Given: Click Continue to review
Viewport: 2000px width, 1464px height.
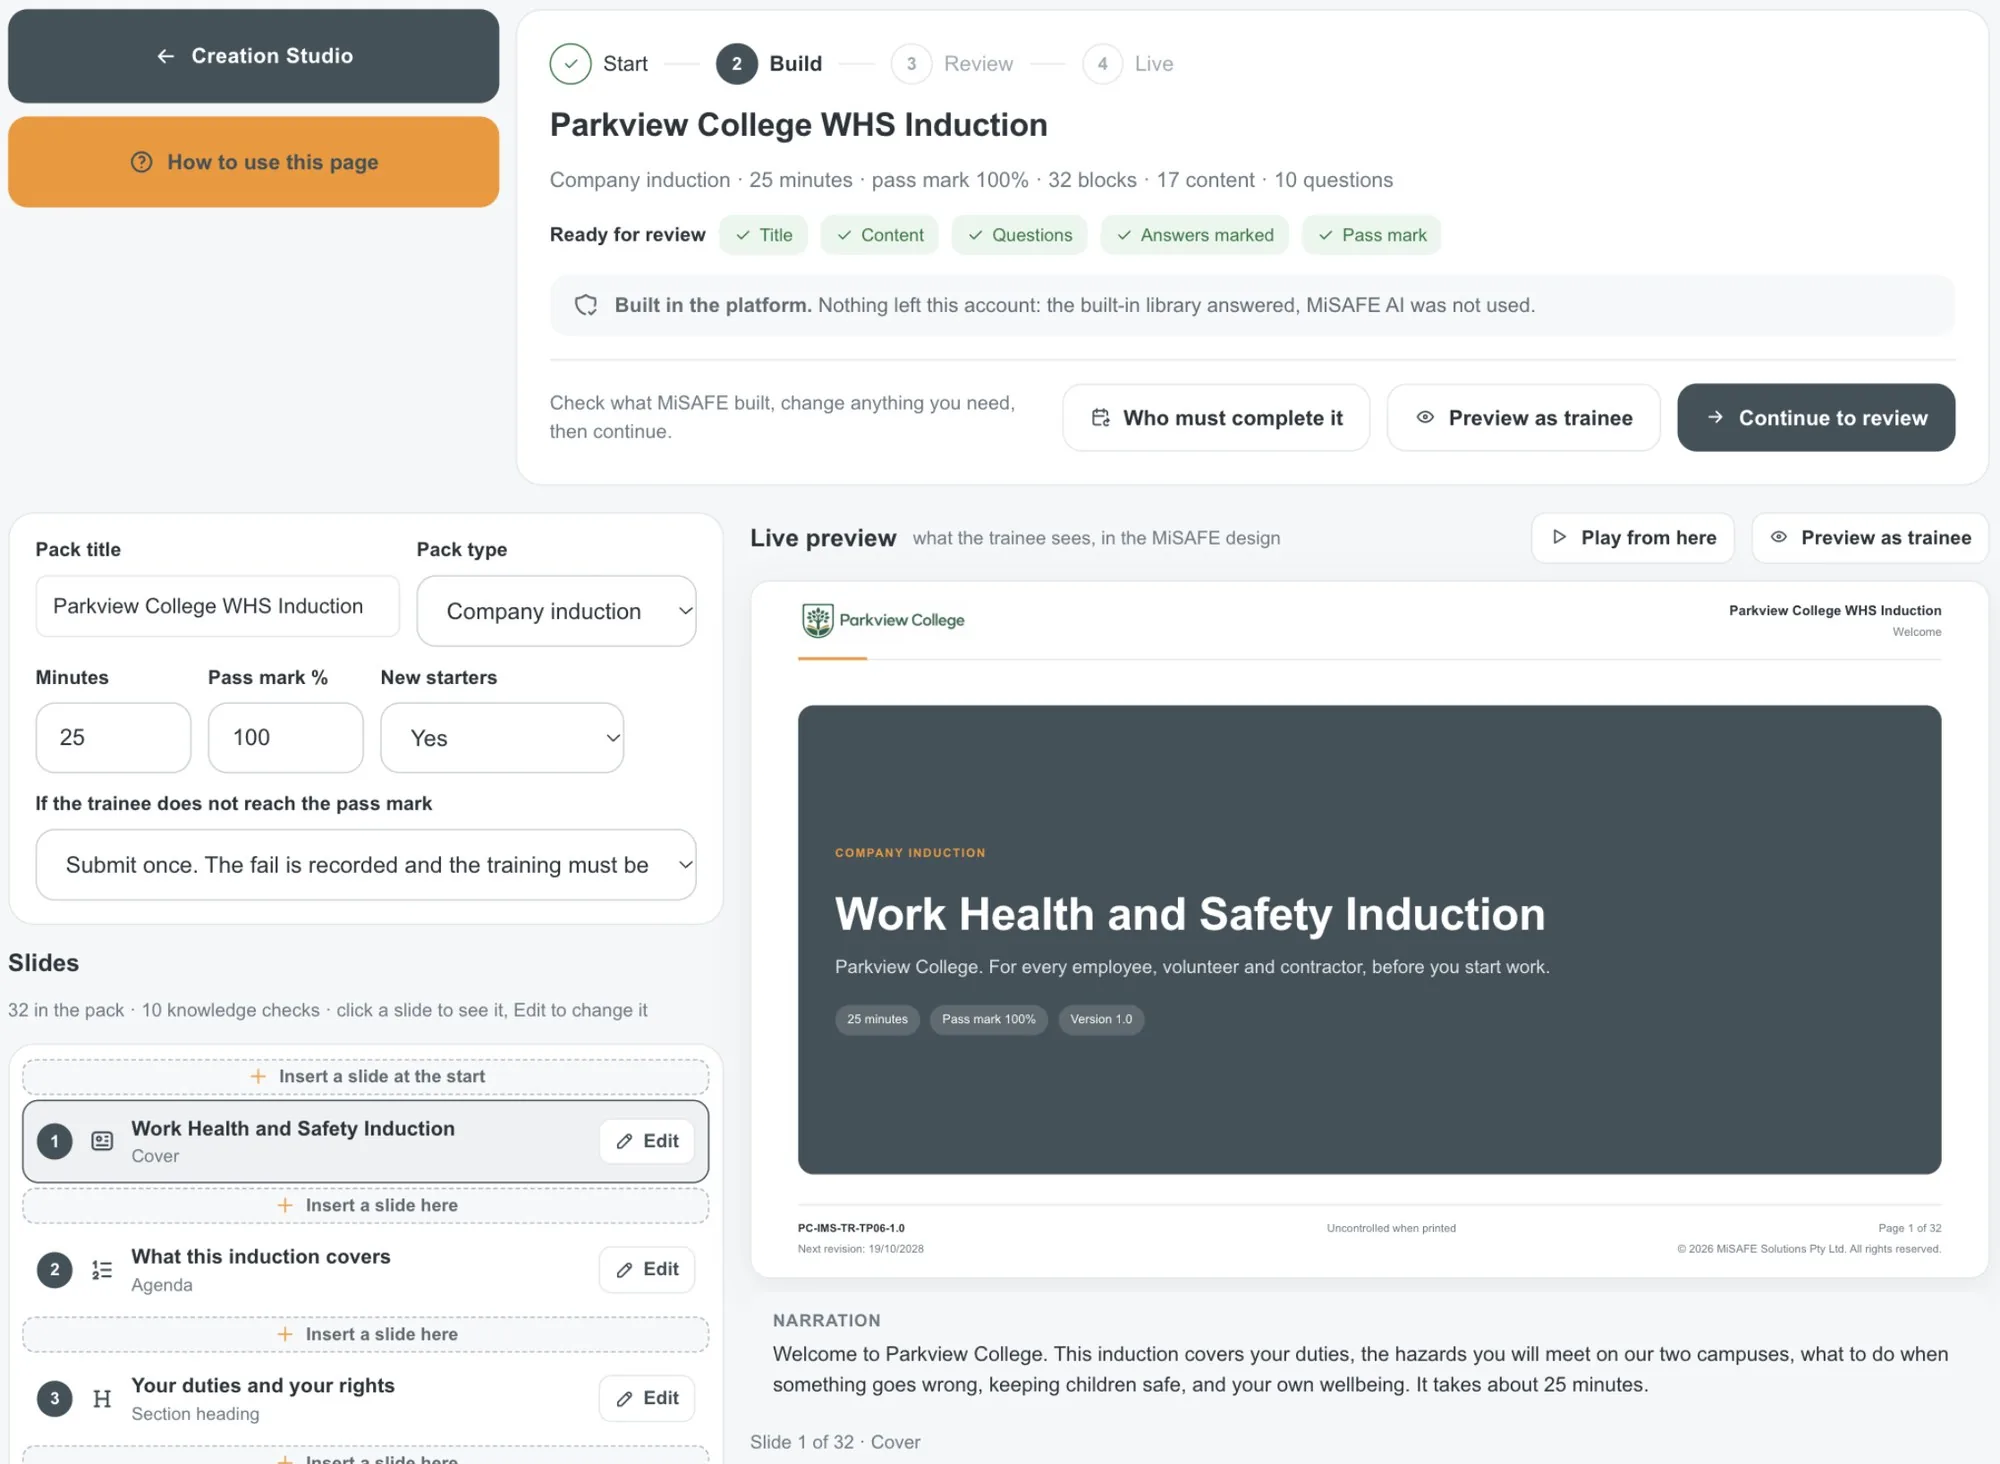Looking at the screenshot, I should [1816, 418].
